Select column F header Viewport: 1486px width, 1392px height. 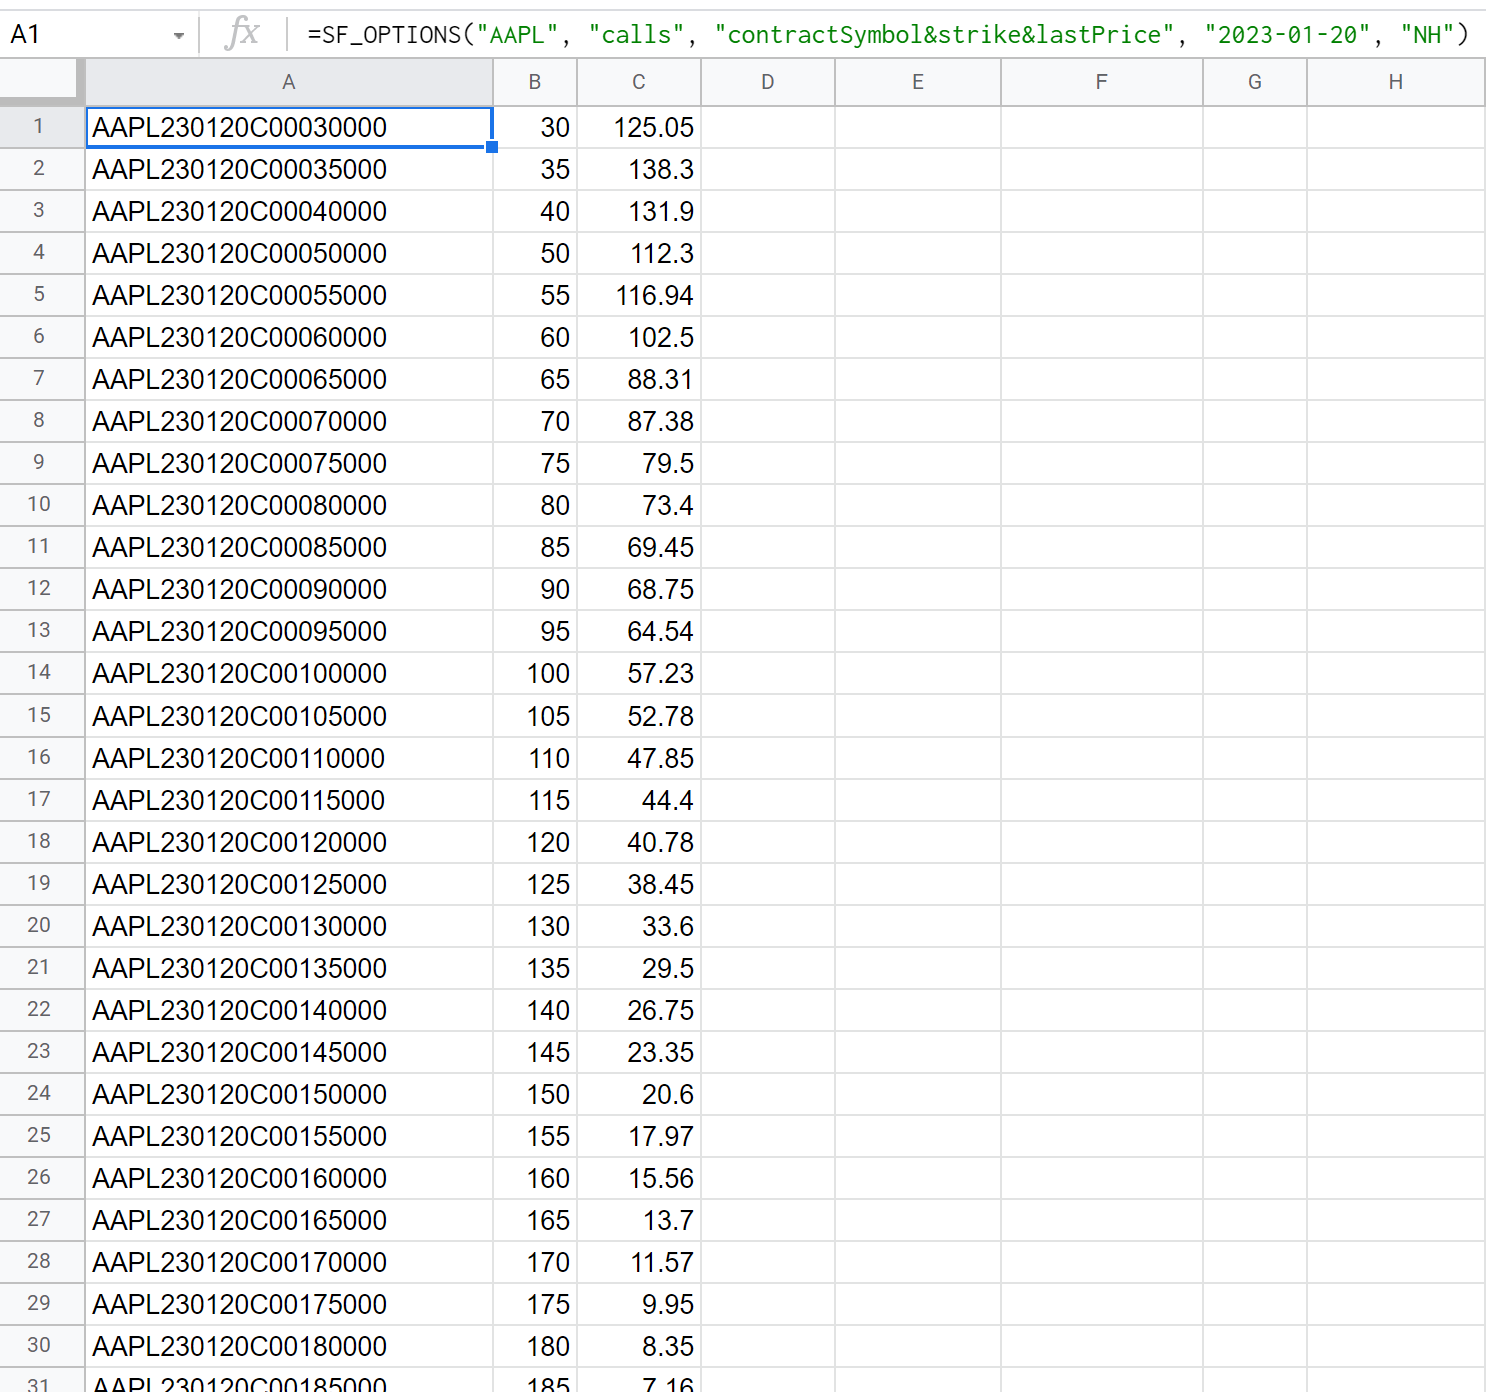(1102, 82)
